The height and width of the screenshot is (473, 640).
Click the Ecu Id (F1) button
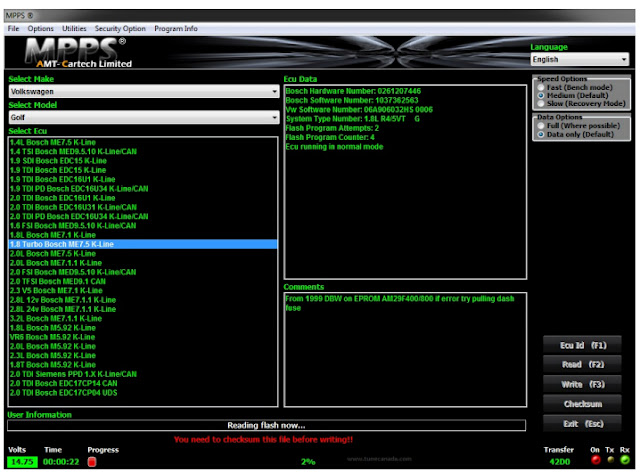tap(582, 345)
